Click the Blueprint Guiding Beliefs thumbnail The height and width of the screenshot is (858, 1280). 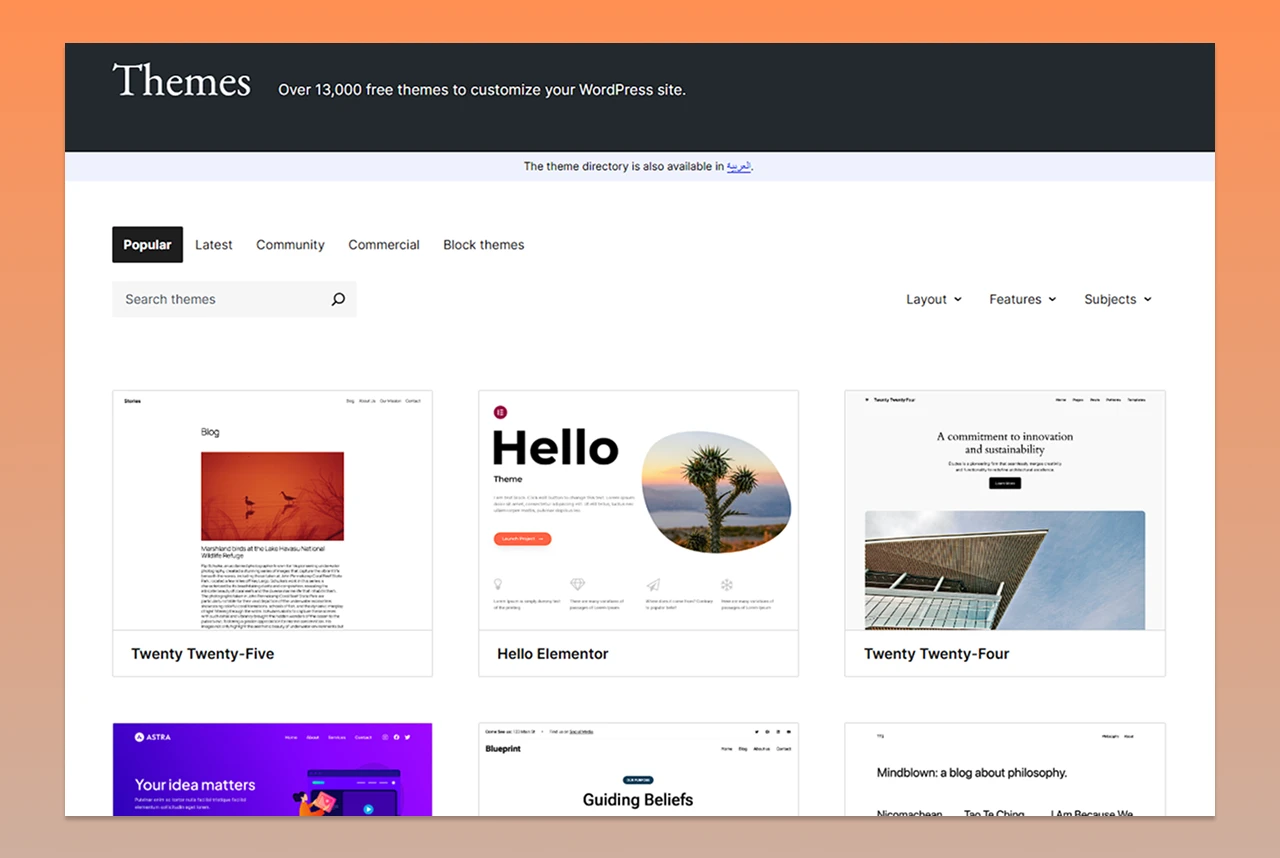point(638,769)
